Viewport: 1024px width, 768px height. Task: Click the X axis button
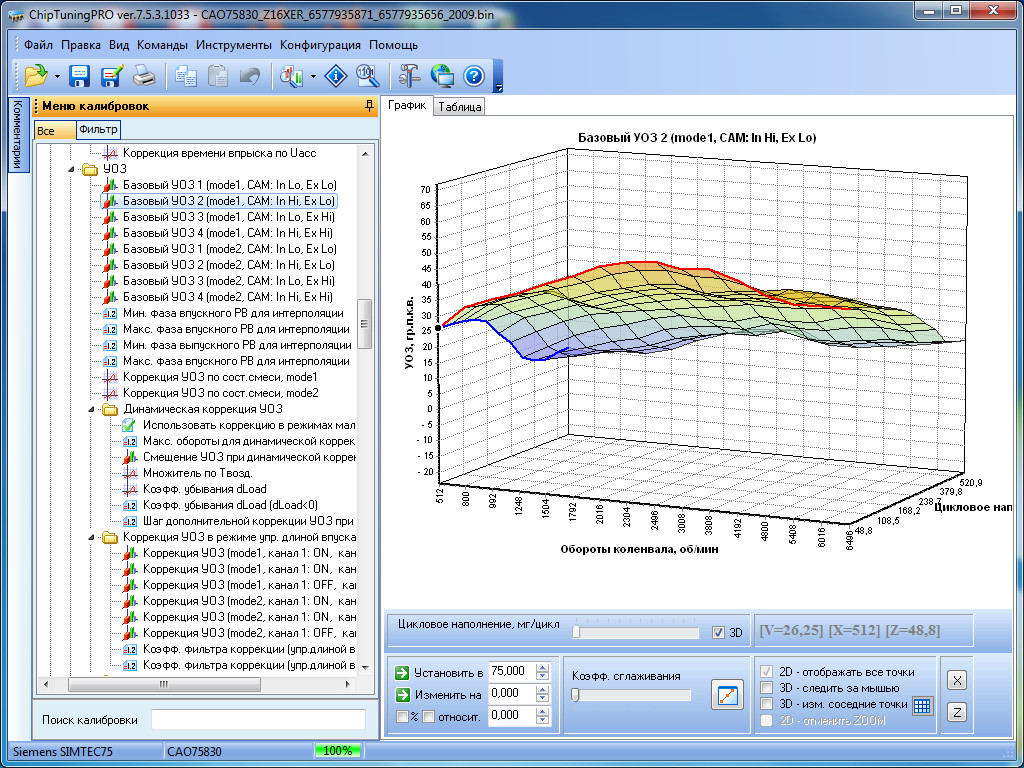pyautogui.click(x=957, y=681)
